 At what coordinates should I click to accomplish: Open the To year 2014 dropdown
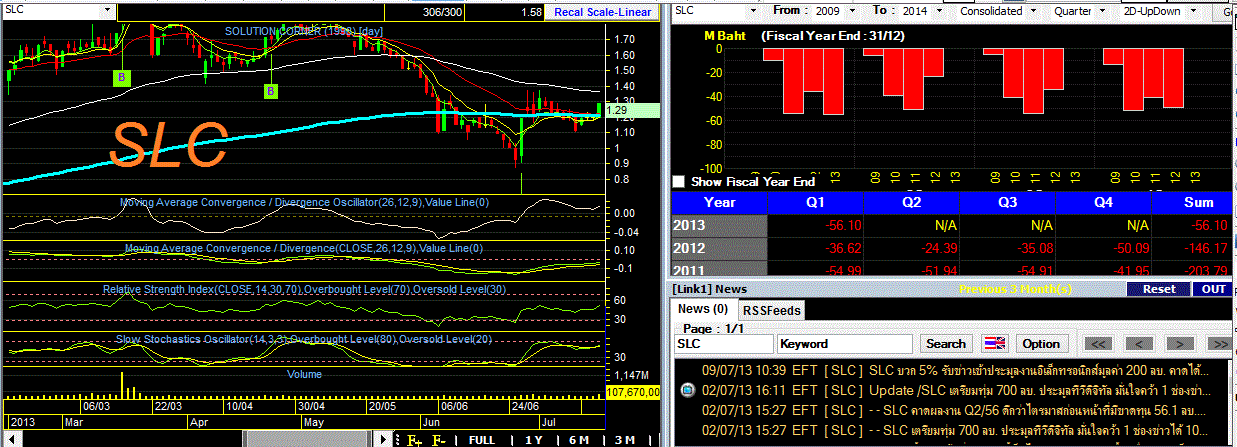[x=939, y=10]
